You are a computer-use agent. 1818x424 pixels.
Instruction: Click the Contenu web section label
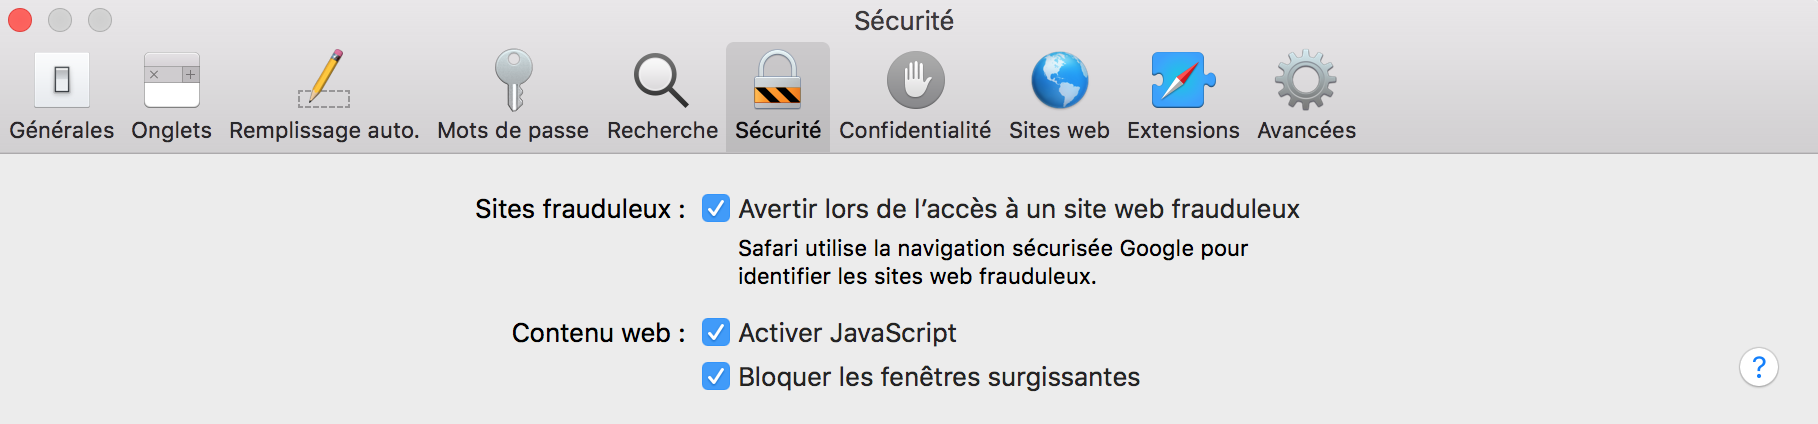pyautogui.click(x=598, y=333)
